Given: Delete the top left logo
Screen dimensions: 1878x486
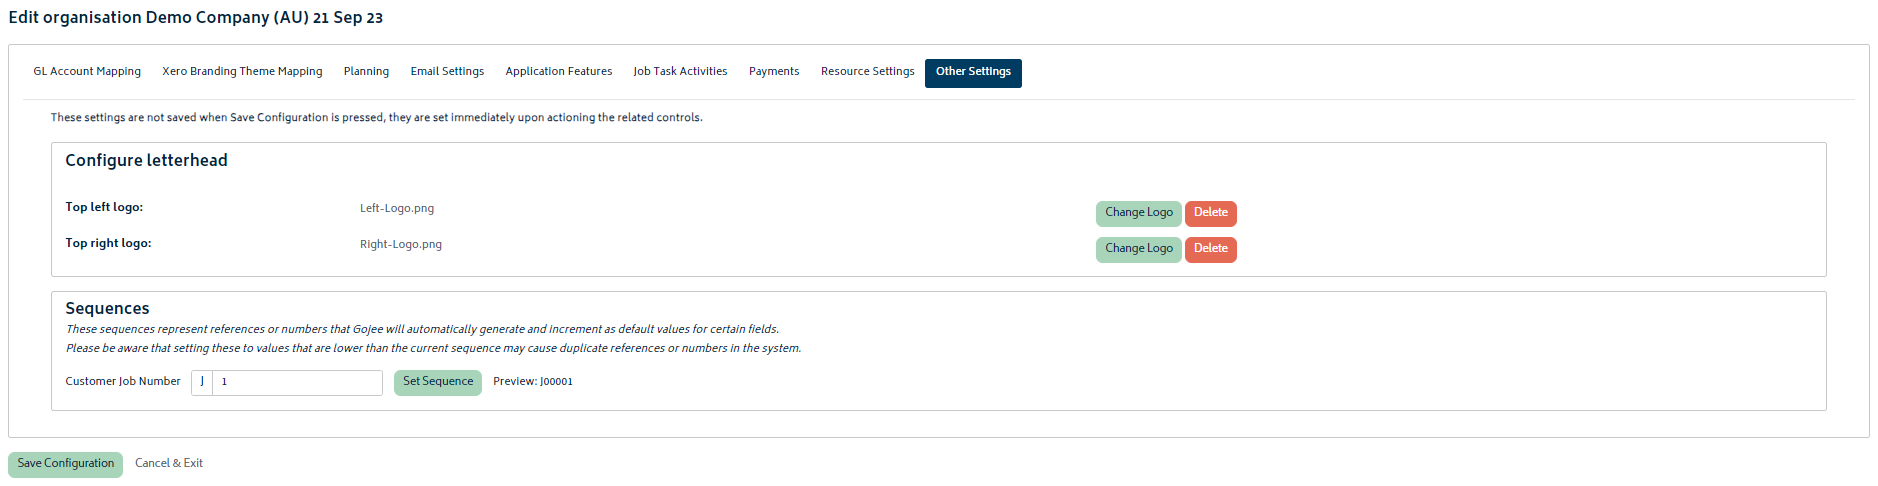Looking at the screenshot, I should pyautogui.click(x=1210, y=213).
